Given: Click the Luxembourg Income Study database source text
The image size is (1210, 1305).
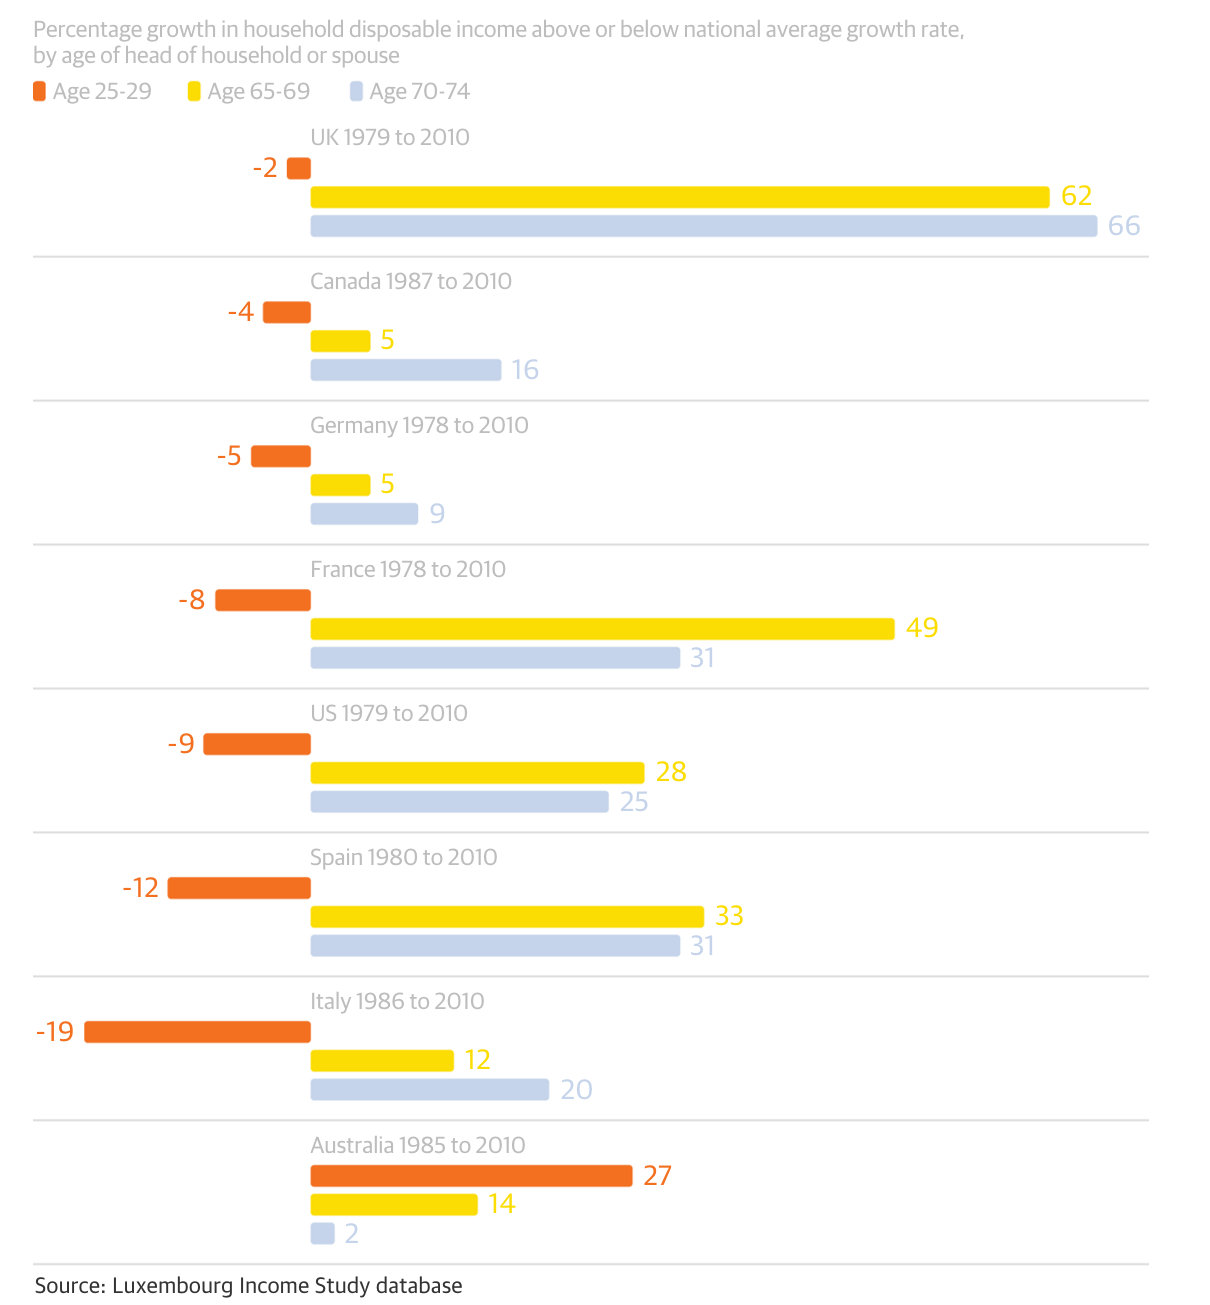Looking at the screenshot, I should point(248,1286).
